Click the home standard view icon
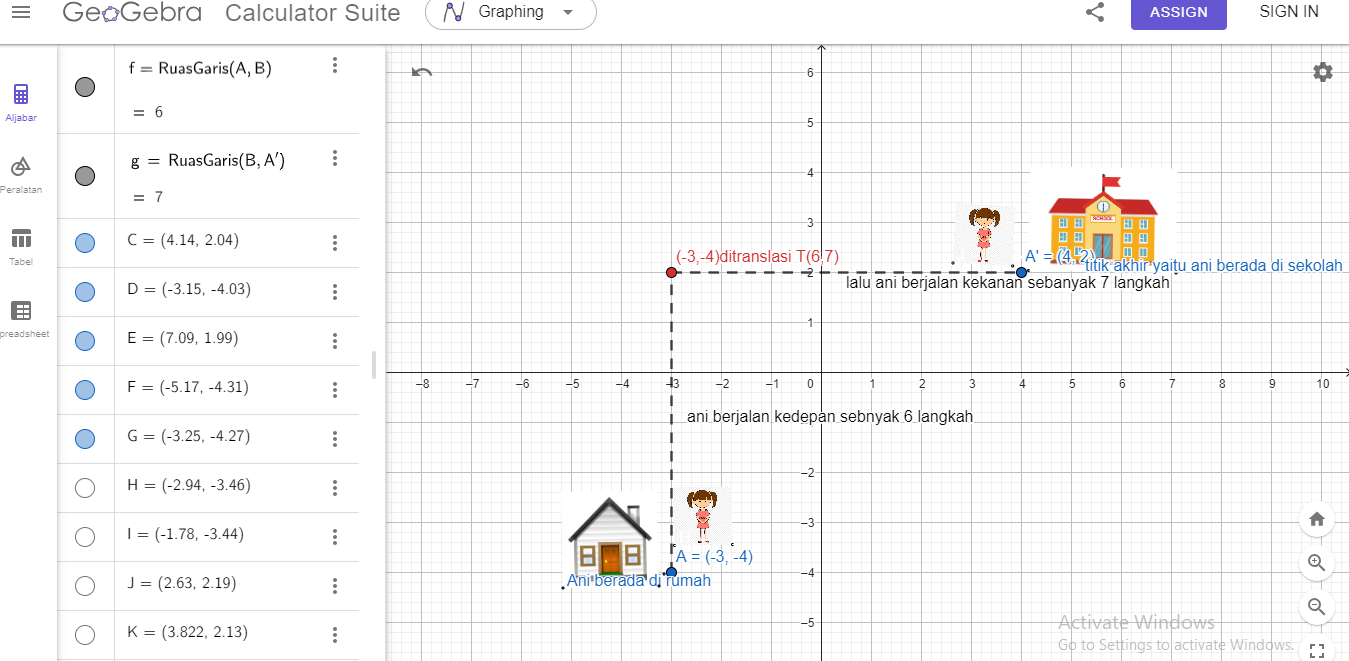Image resolution: width=1349 pixels, height=661 pixels. 1316,519
